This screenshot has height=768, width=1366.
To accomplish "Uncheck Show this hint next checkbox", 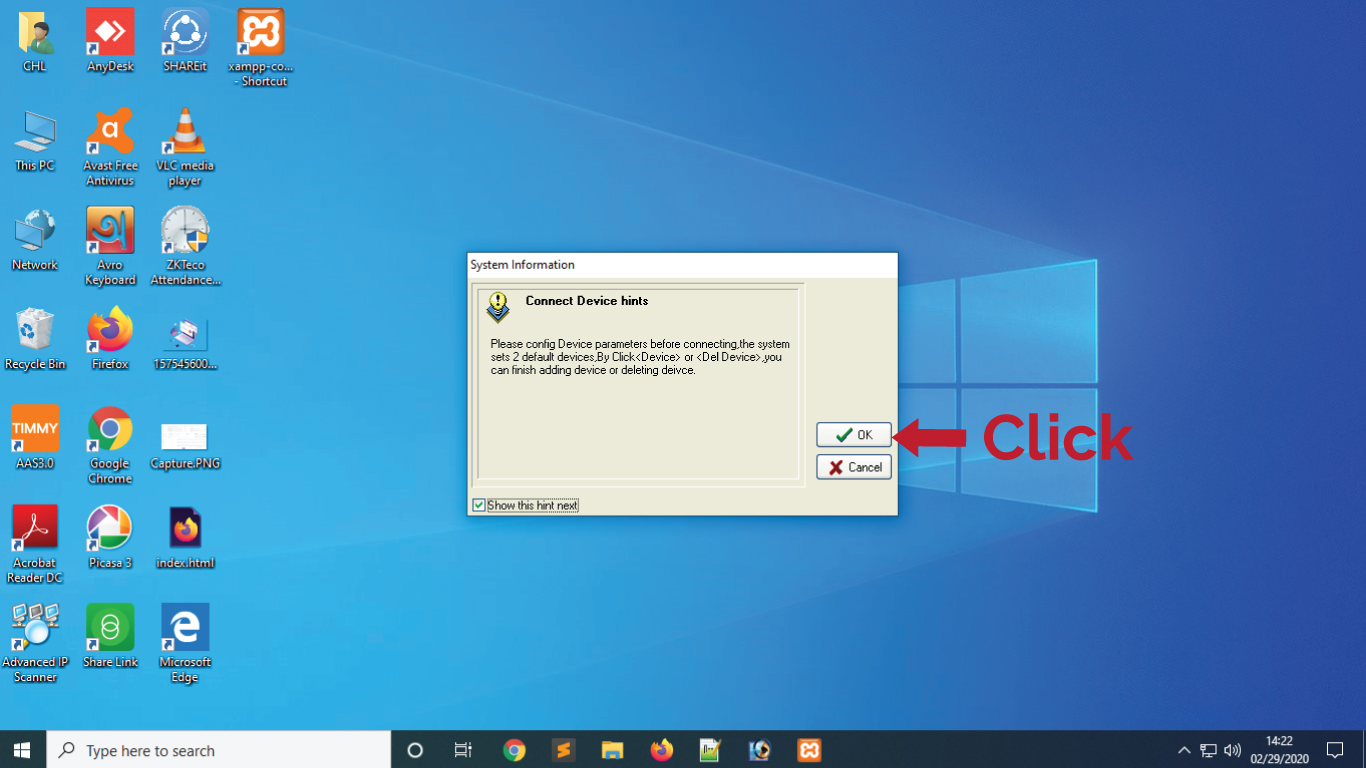I will (x=479, y=505).
